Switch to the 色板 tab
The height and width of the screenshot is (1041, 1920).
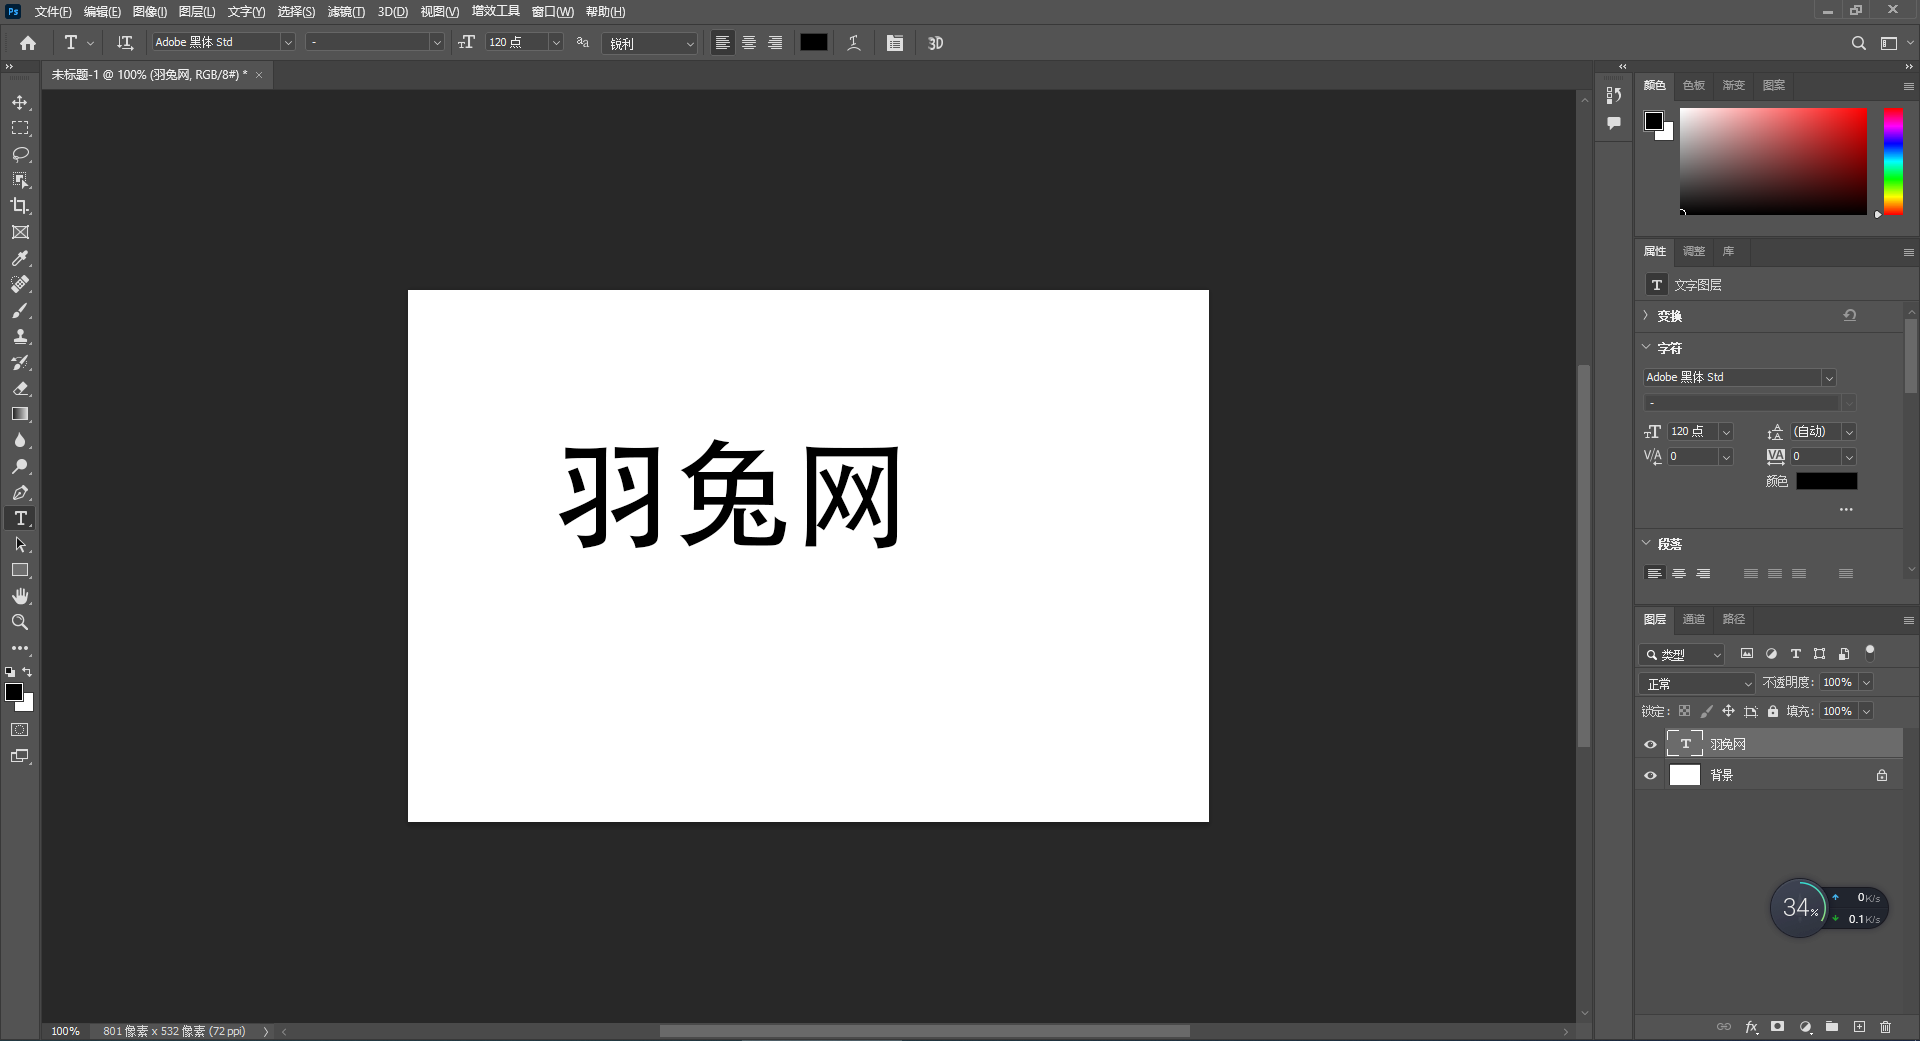pyautogui.click(x=1693, y=85)
